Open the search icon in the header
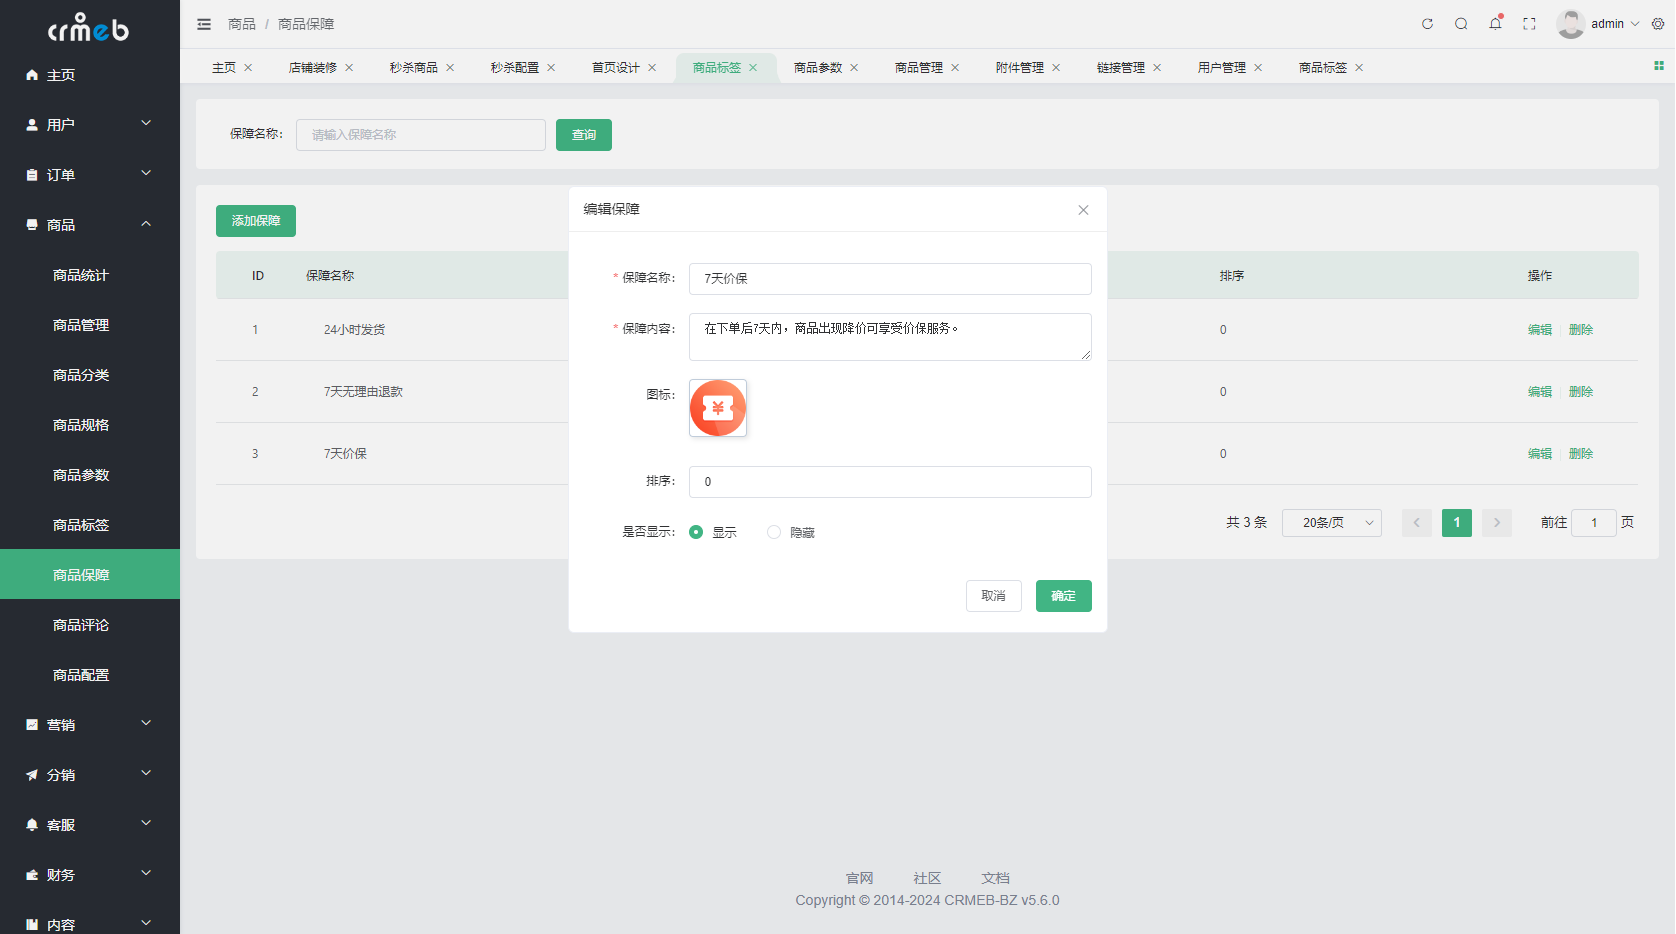 (x=1461, y=23)
